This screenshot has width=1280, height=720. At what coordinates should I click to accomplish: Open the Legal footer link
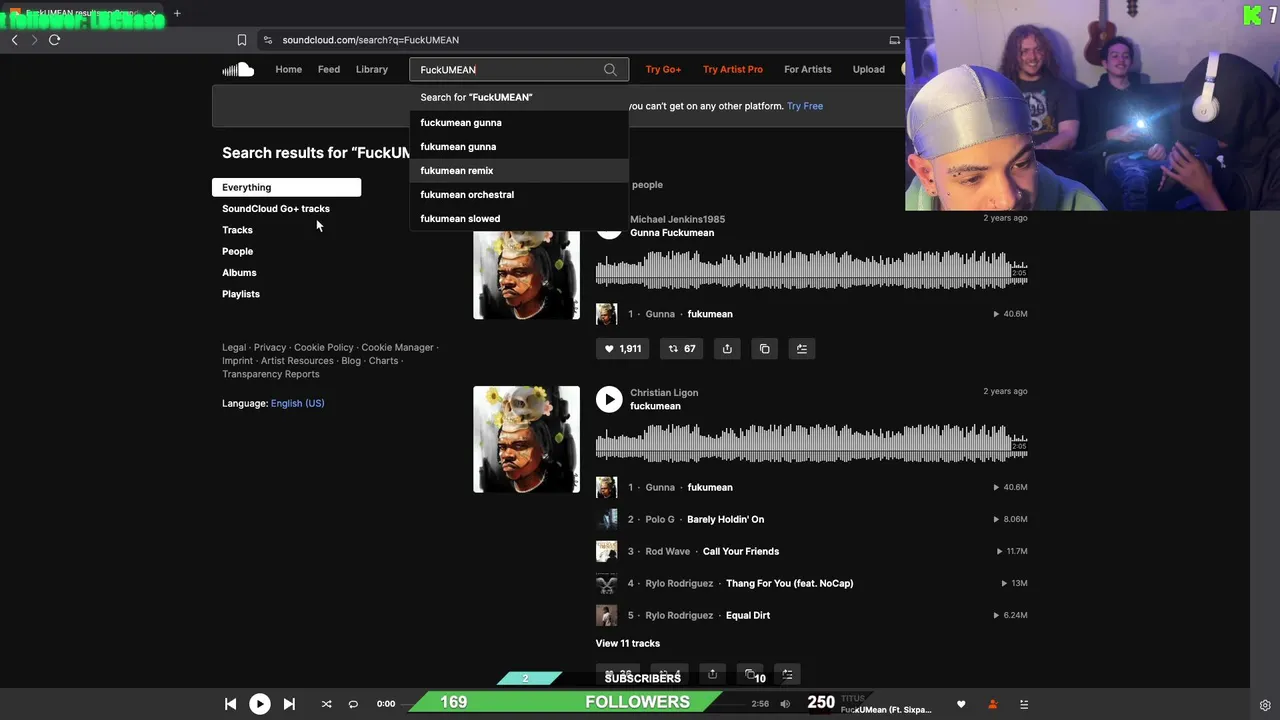[x=234, y=347]
